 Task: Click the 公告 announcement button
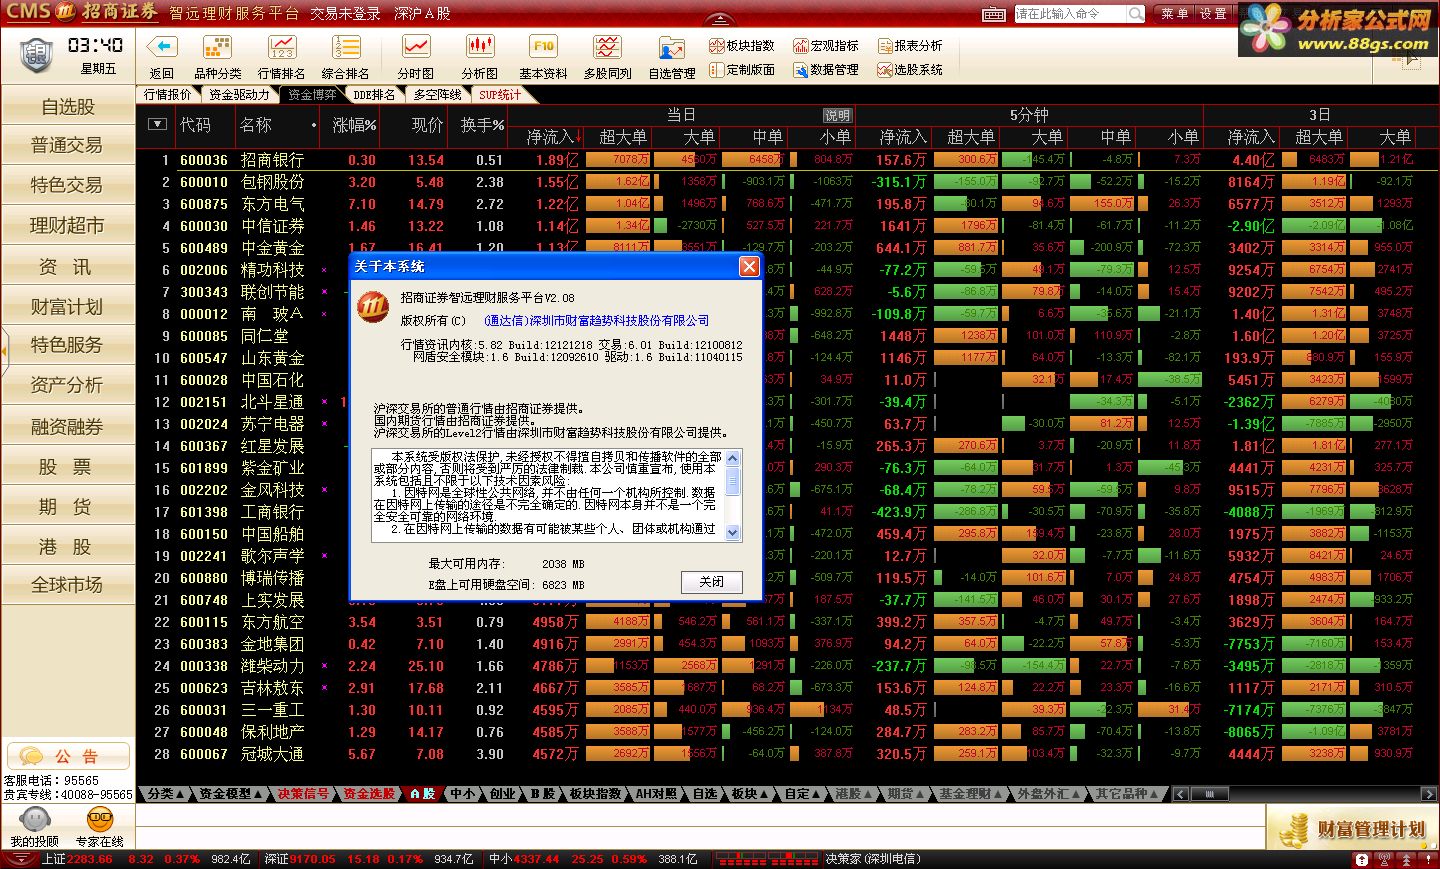point(68,756)
